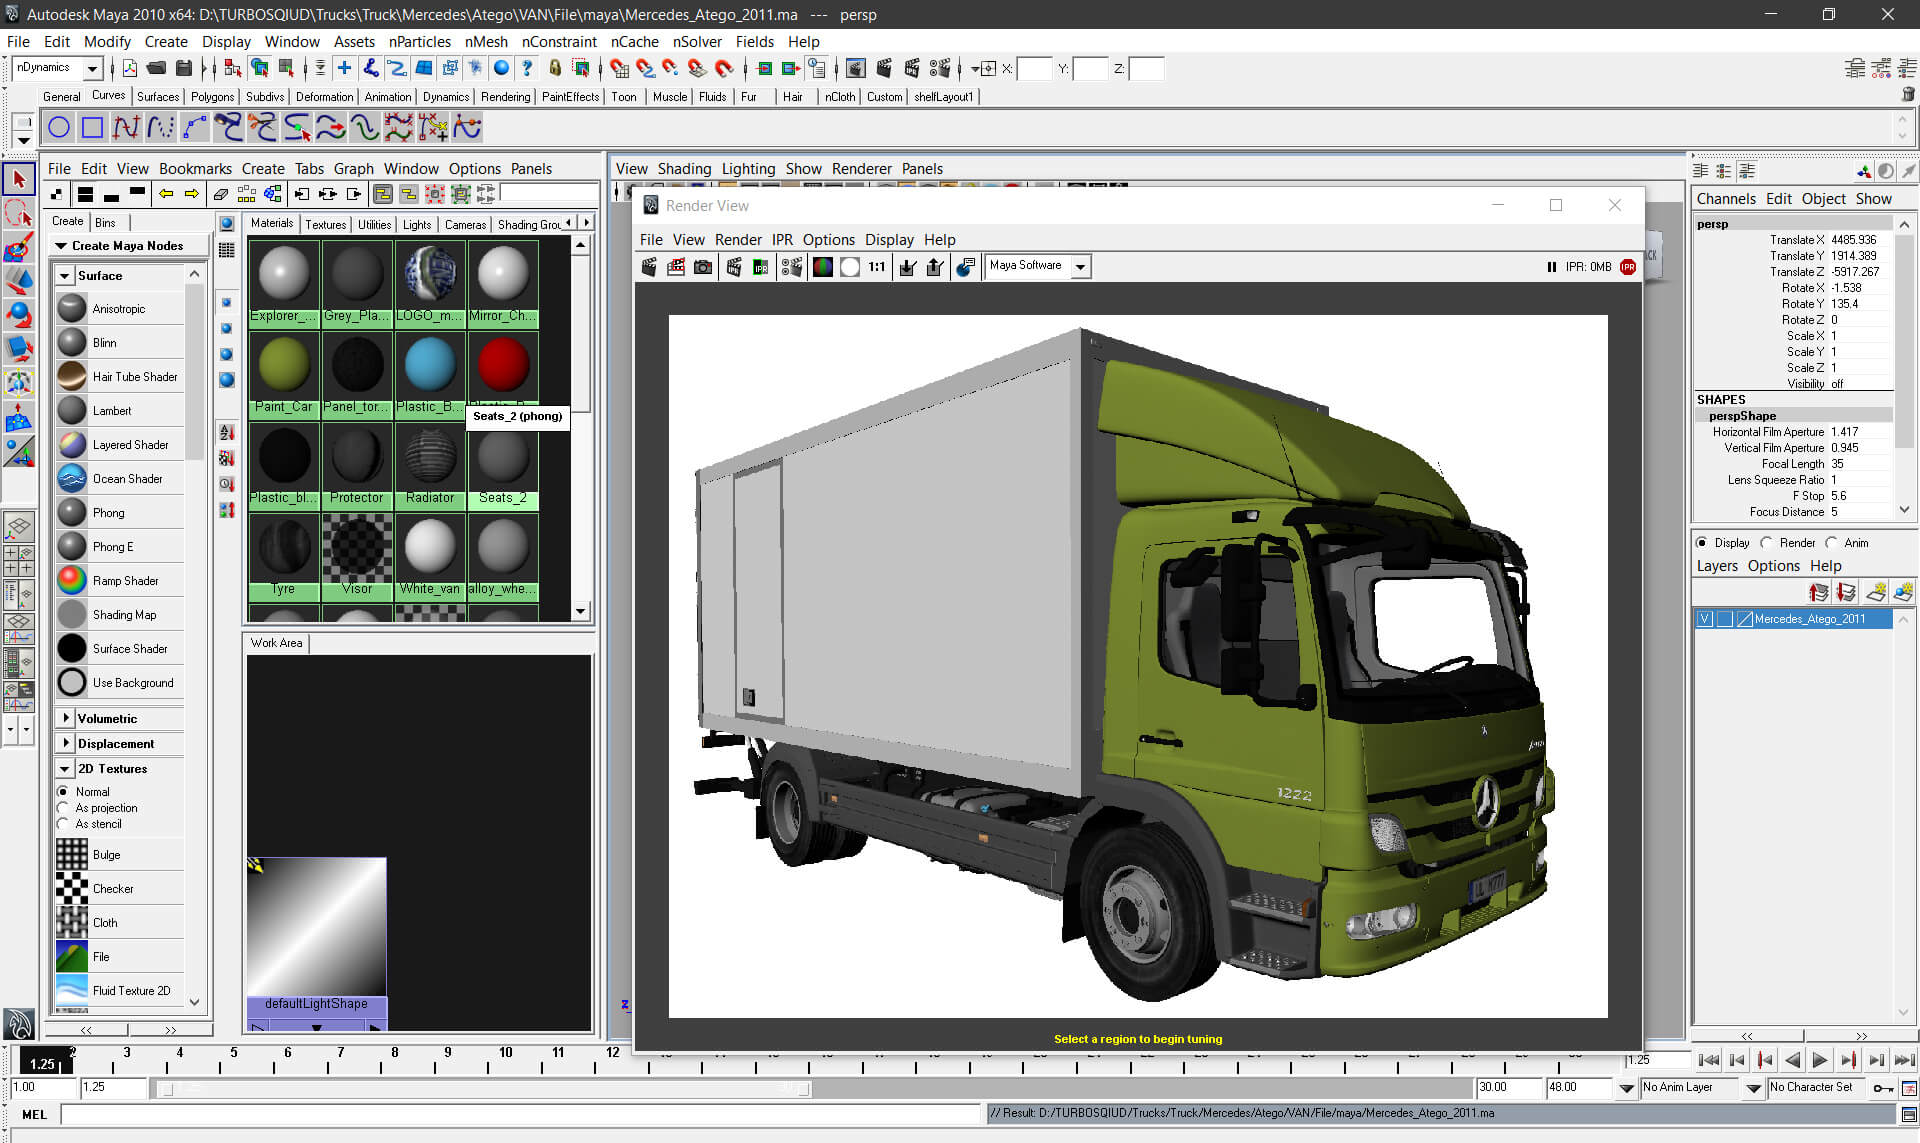
Task: Select the NURBS Circle tool on the Curves shelf
Action: (x=59, y=127)
